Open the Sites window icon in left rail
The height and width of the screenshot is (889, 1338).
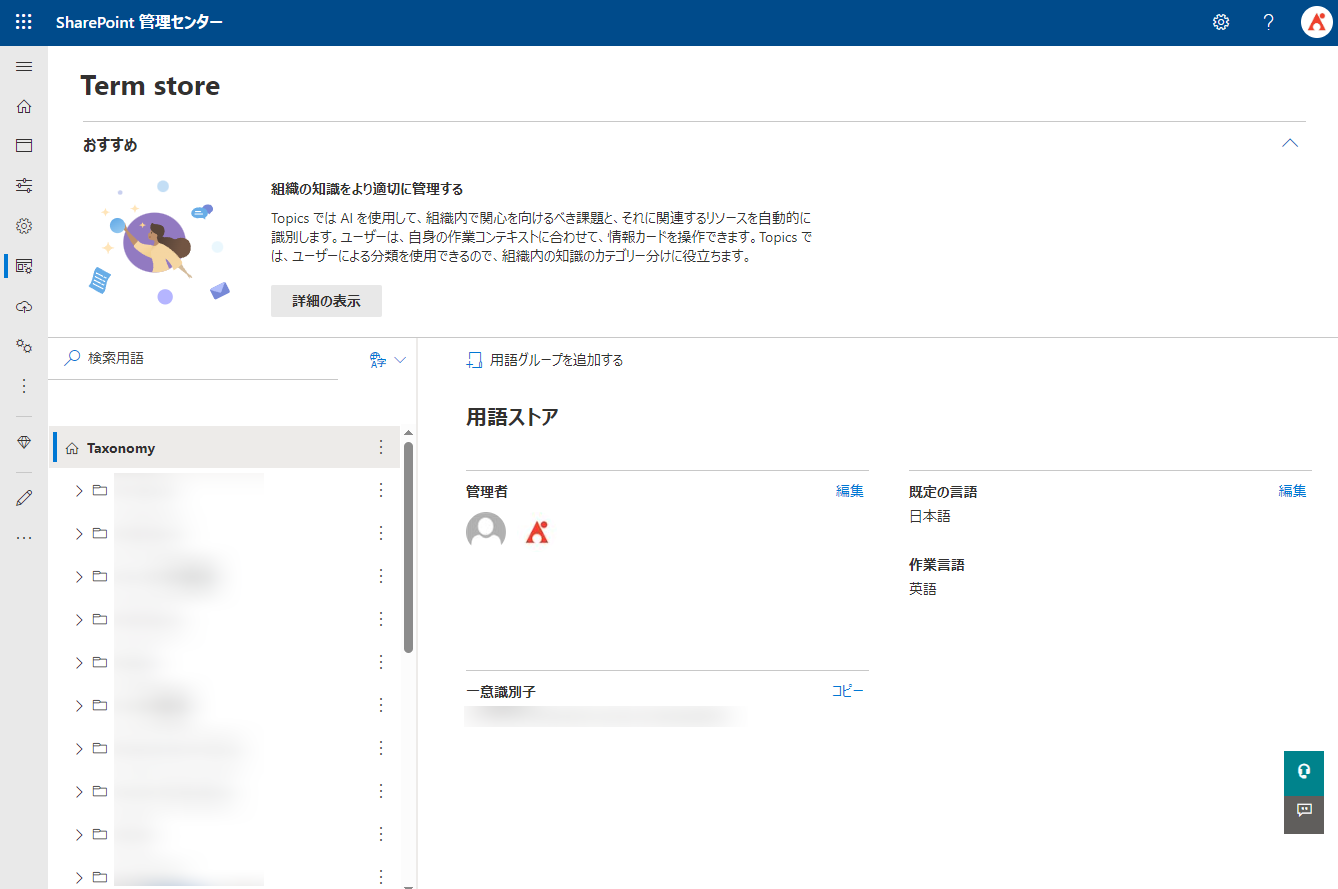pyautogui.click(x=24, y=146)
